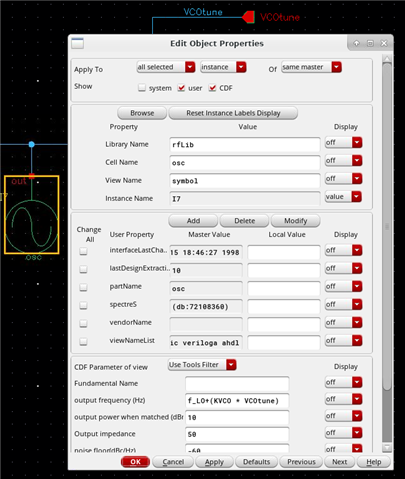Click the Apply button

pos(214,462)
